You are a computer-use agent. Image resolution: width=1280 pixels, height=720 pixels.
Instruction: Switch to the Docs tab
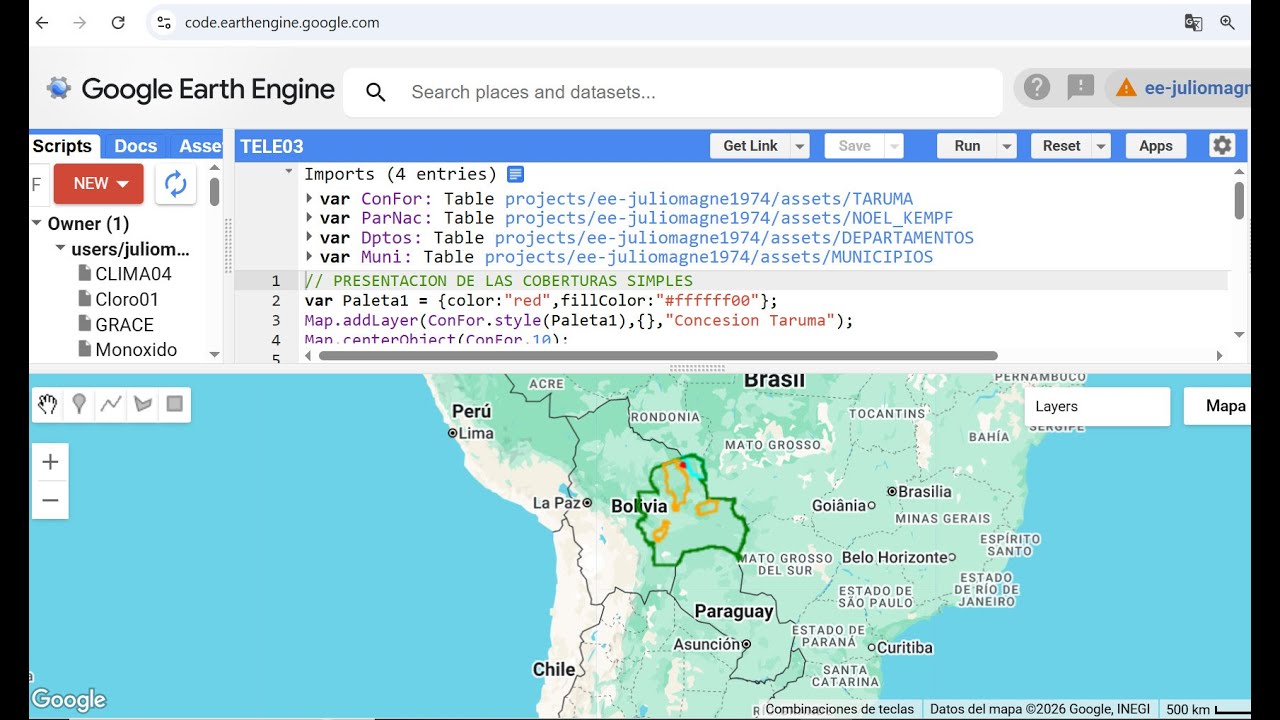click(x=135, y=146)
